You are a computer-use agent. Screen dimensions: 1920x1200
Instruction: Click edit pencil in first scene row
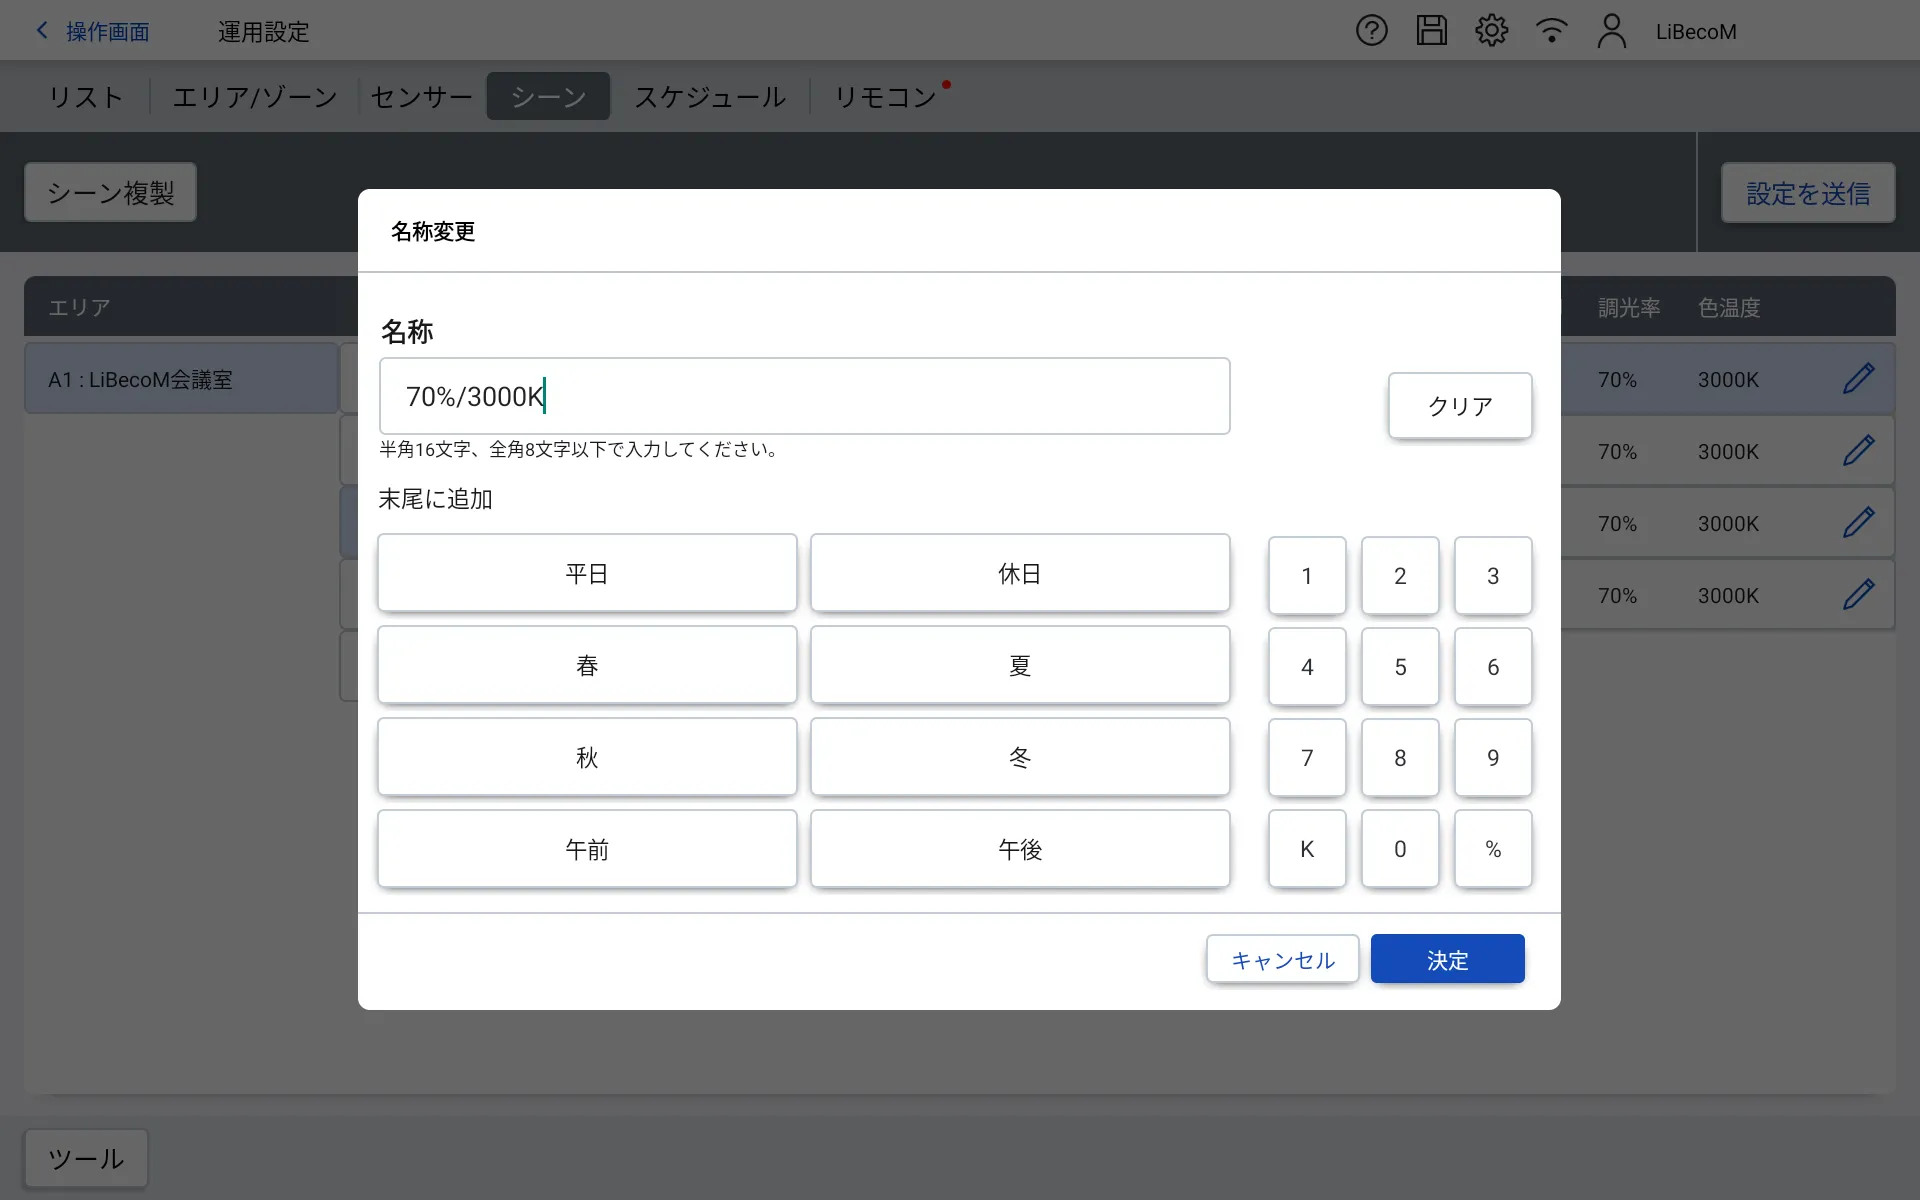coord(1858,379)
